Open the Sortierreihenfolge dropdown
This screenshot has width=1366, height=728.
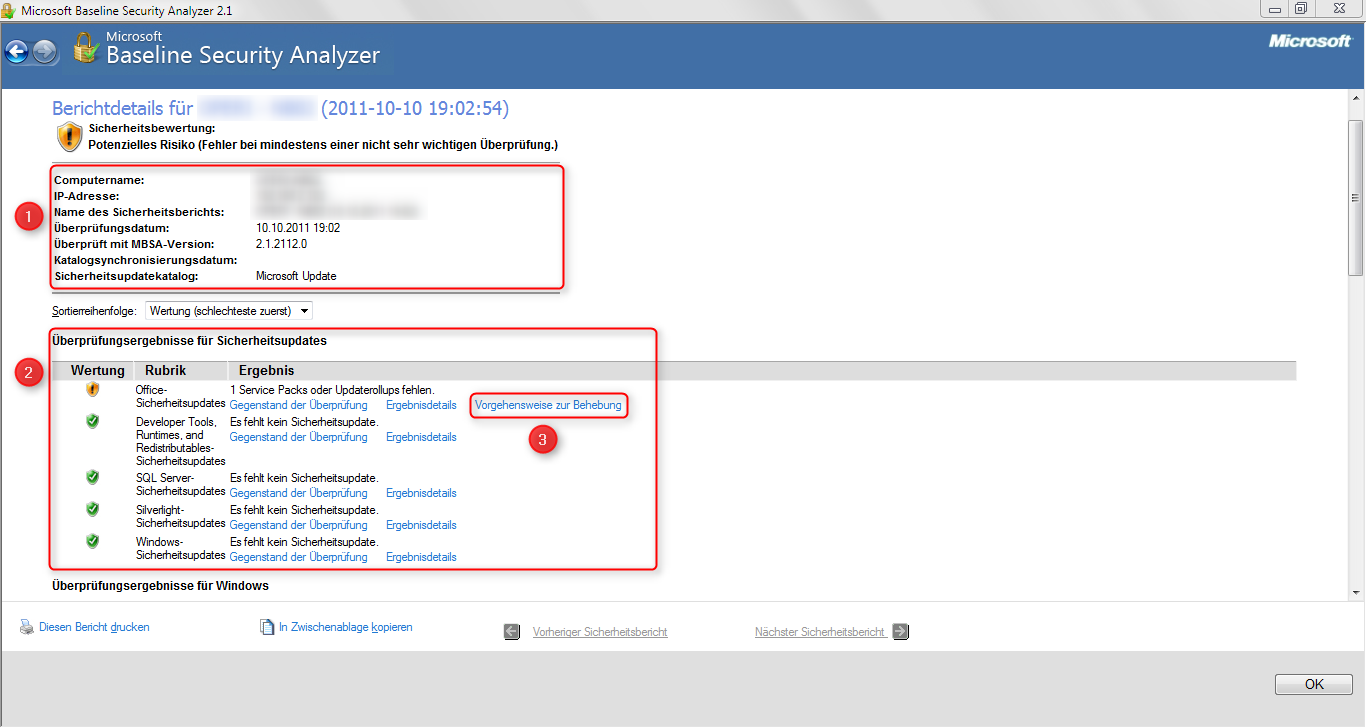click(x=303, y=310)
